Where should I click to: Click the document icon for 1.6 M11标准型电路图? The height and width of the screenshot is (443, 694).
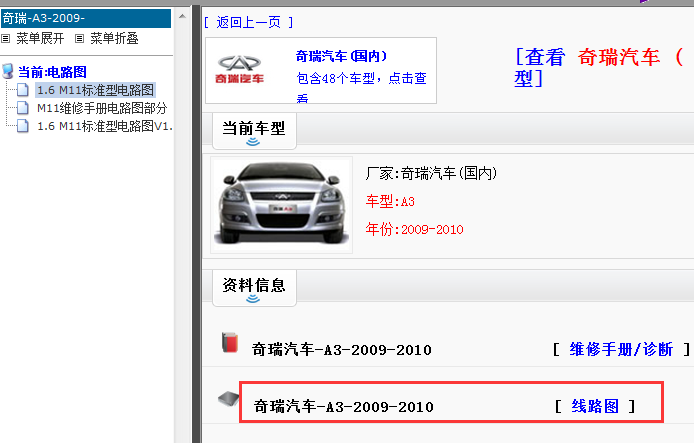pyautogui.click(x=23, y=90)
